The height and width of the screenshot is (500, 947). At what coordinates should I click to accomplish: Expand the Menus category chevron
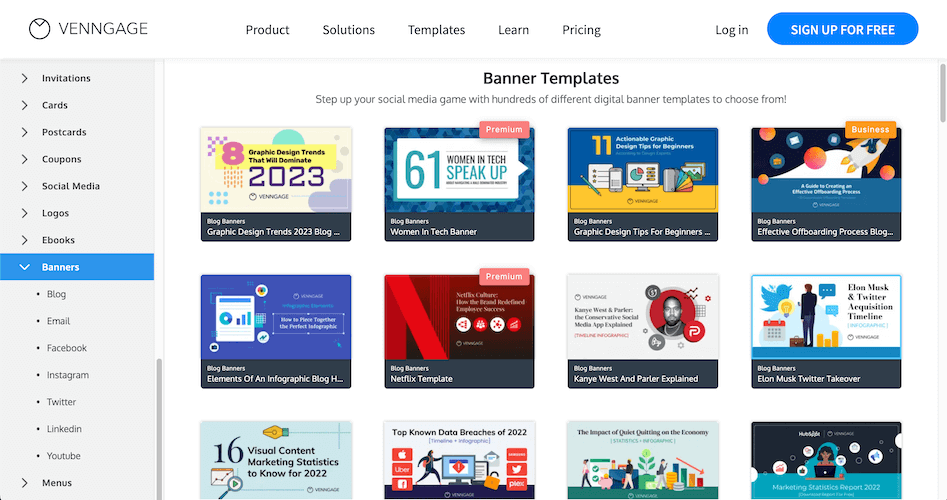(24, 482)
